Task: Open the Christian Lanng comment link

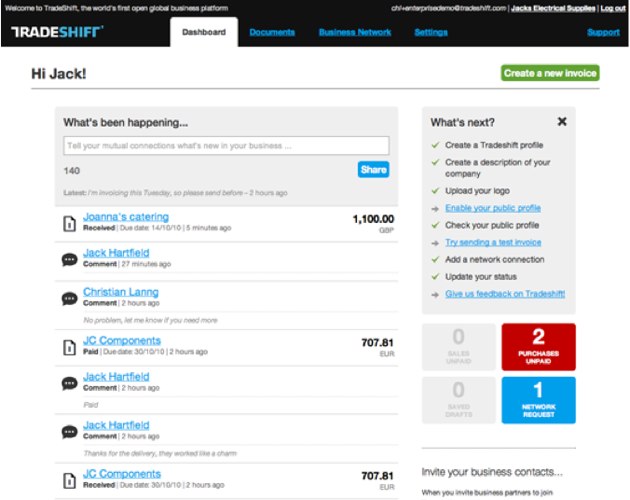Action: (x=121, y=292)
